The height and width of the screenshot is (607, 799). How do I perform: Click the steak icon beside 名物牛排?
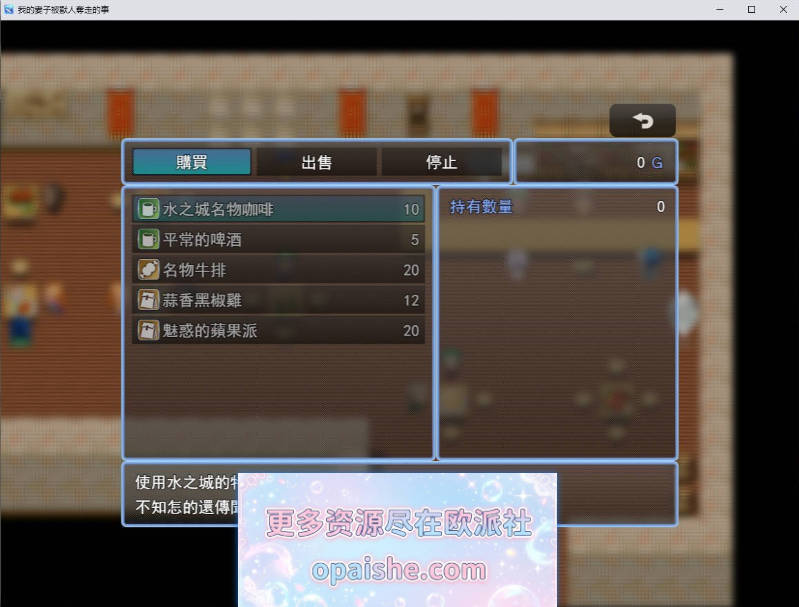tap(148, 270)
